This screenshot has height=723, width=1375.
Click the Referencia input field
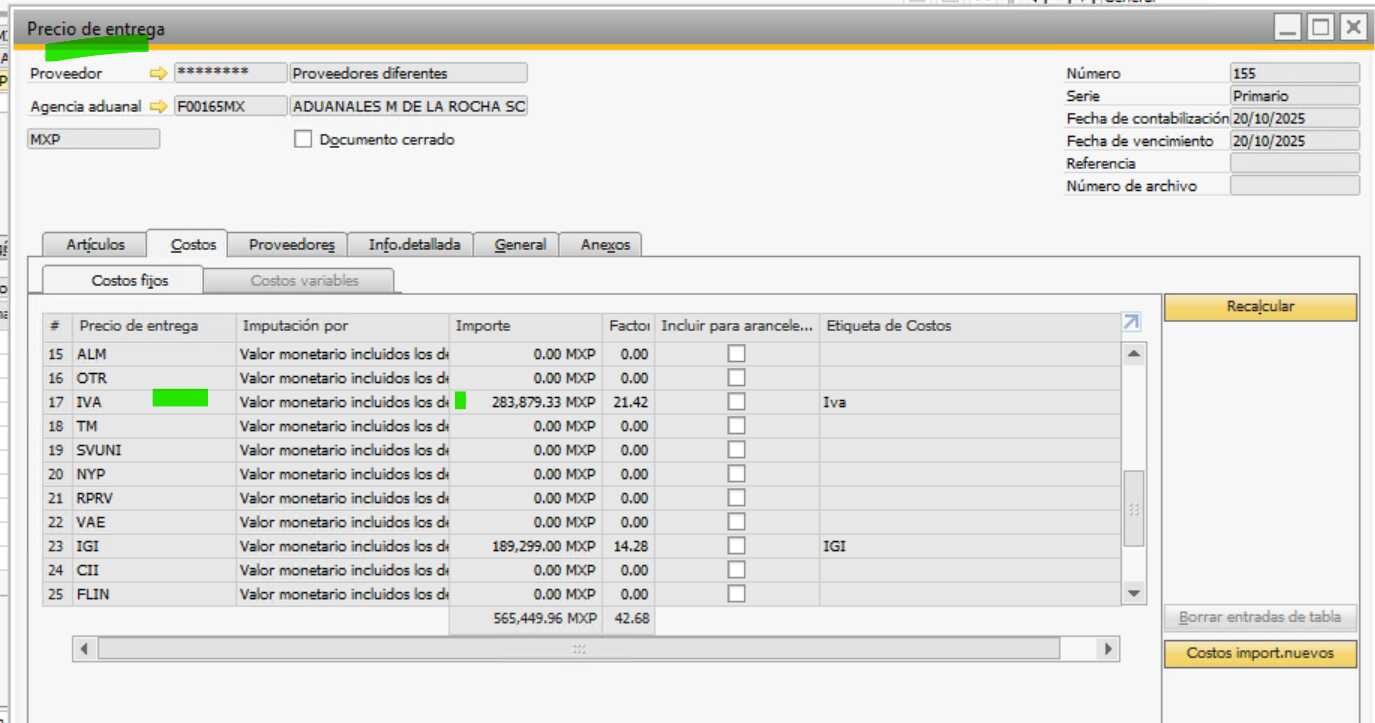pyautogui.click(x=1294, y=163)
